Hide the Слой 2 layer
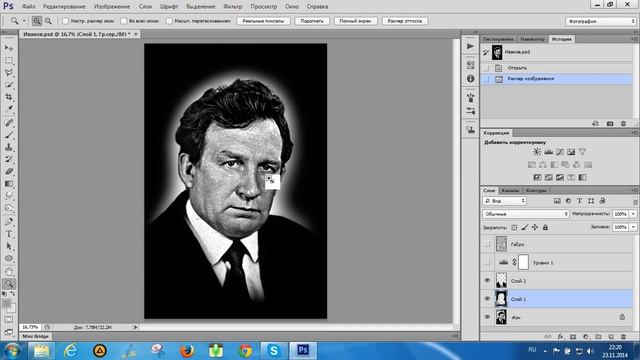The height and width of the screenshot is (360, 640). coord(487,280)
